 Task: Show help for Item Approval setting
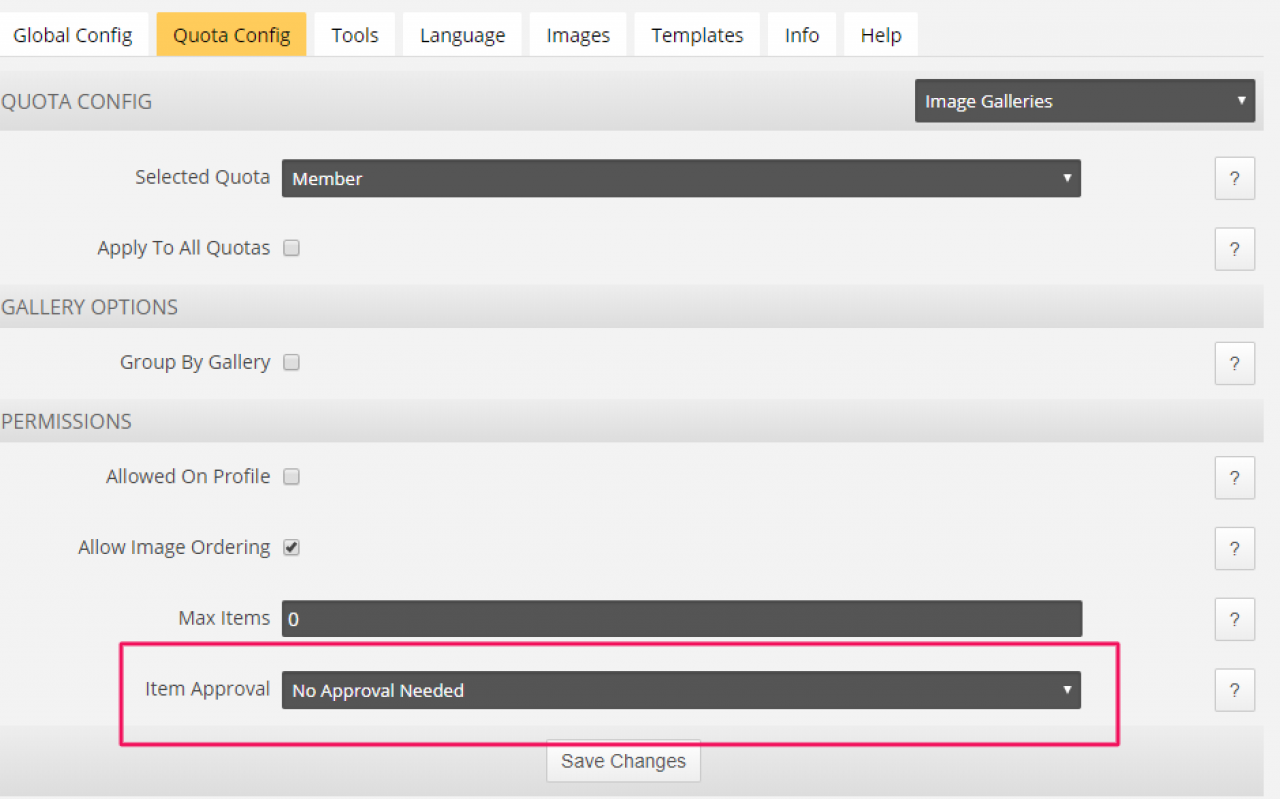pos(1234,690)
